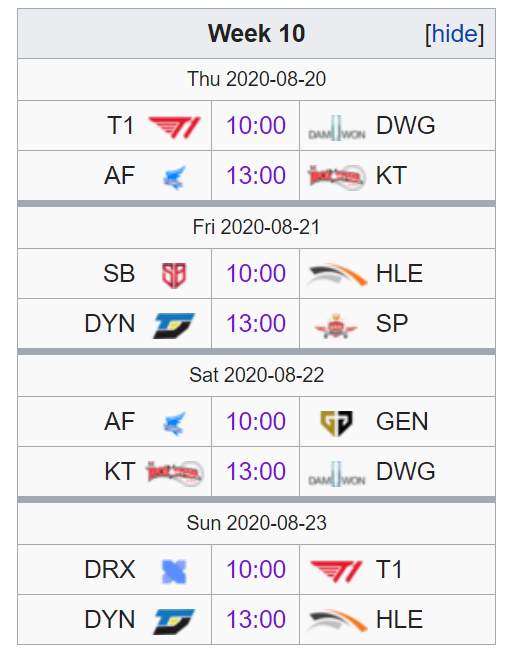524x668 pixels.
Task: Click the SeolHaeOne Prince SP logo
Action: [x=337, y=325]
